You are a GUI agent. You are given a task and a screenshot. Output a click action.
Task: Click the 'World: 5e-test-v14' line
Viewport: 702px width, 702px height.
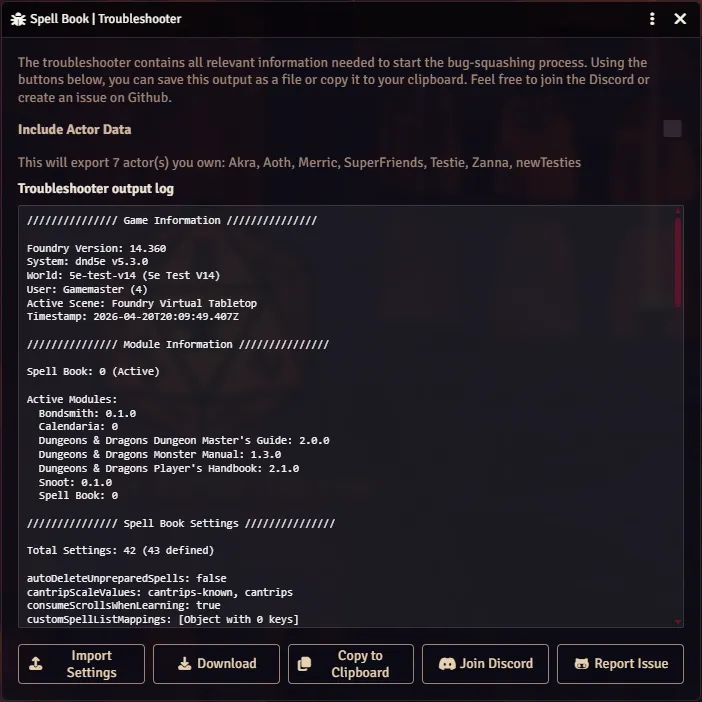coord(123,275)
